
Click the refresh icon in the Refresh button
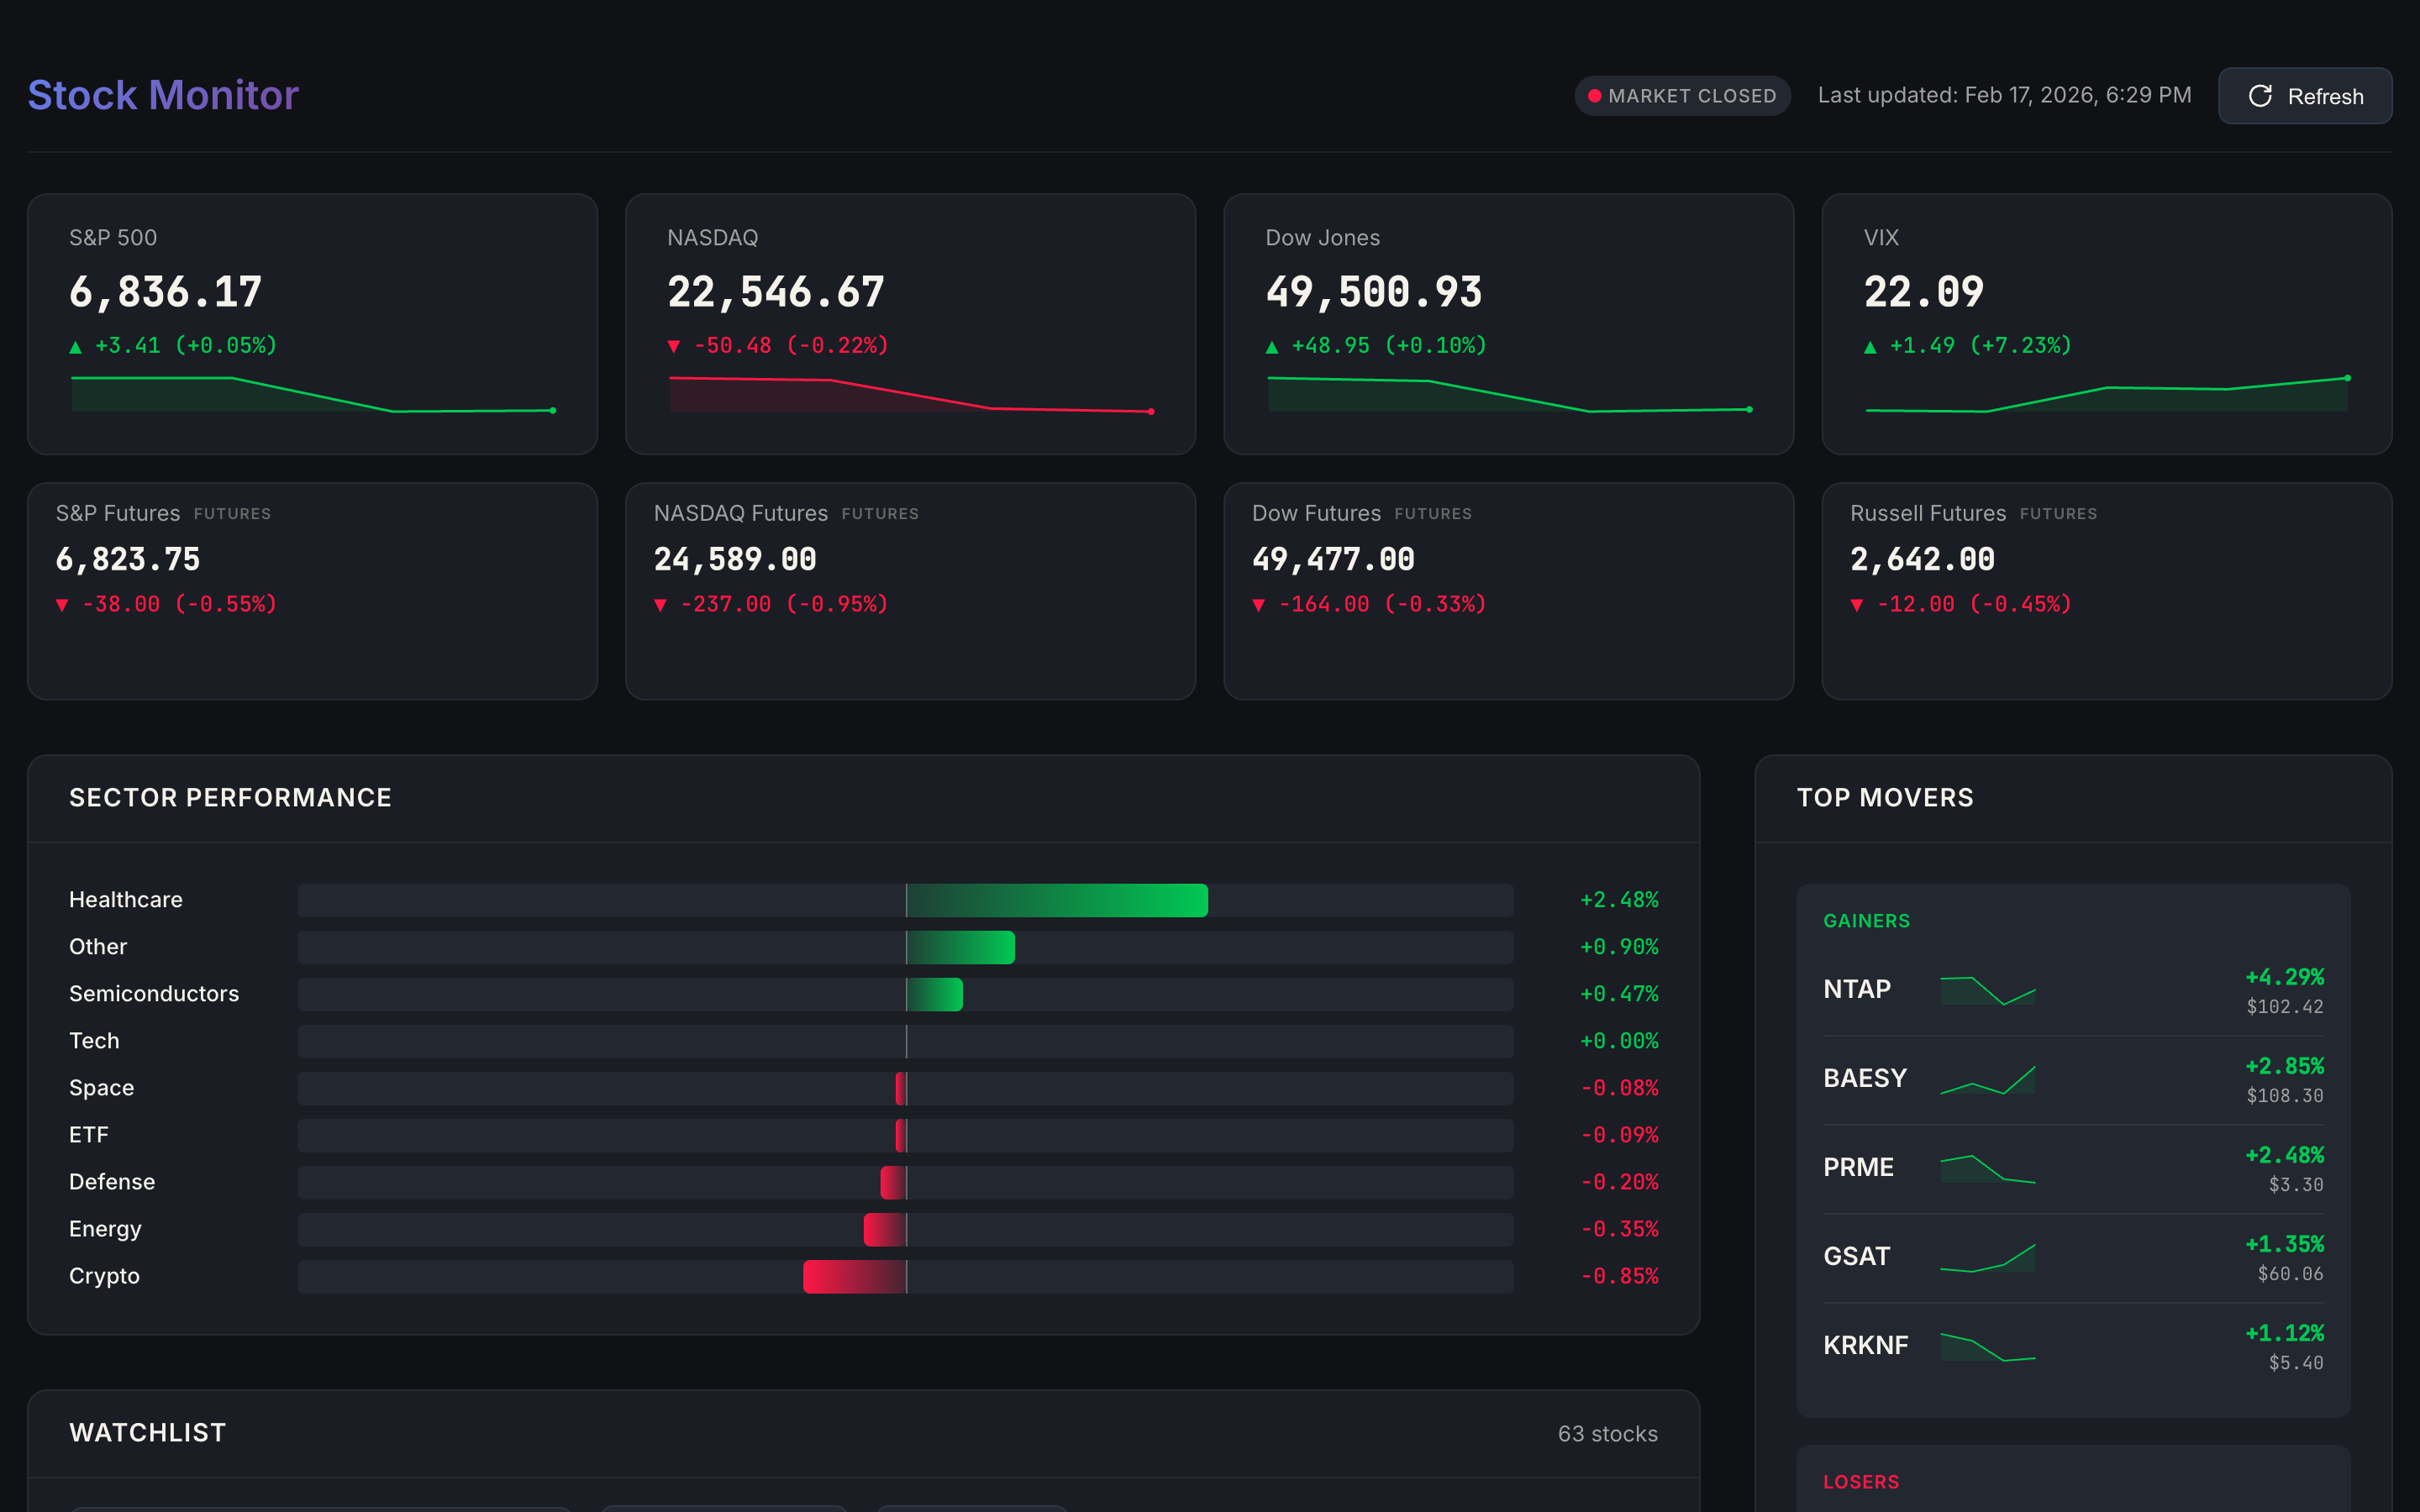pyautogui.click(x=2261, y=96)
